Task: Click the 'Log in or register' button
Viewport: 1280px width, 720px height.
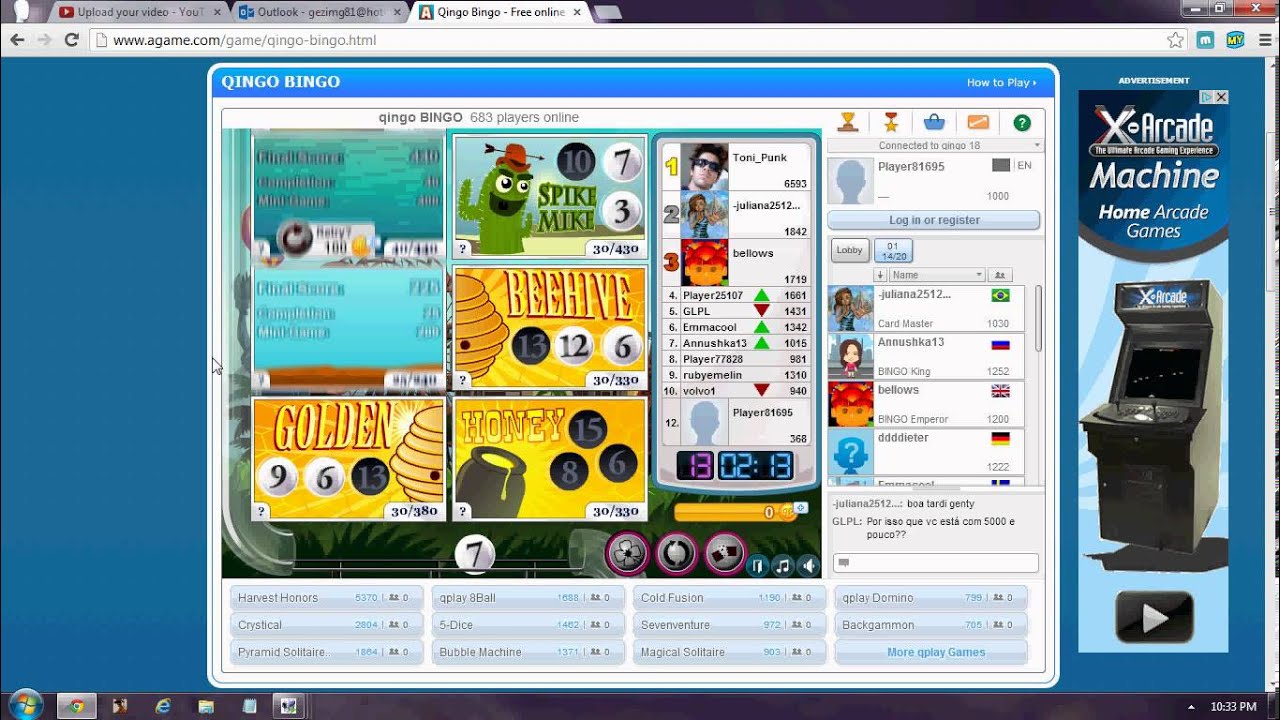Action: [x=934, y=220]
